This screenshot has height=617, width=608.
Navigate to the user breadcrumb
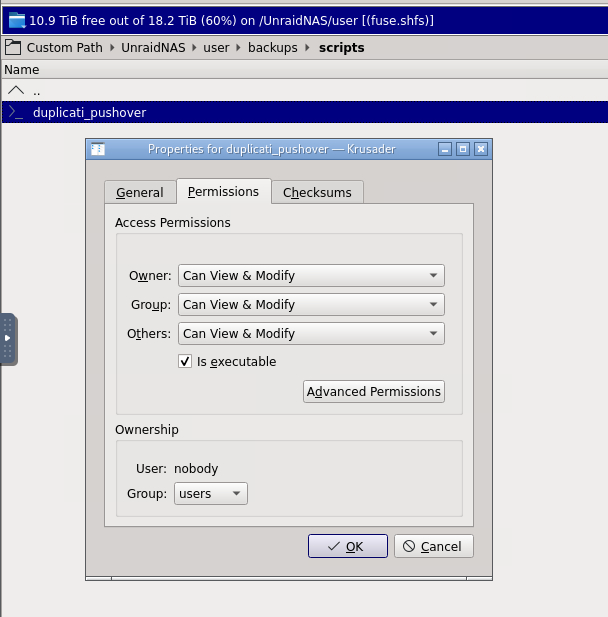216,48
